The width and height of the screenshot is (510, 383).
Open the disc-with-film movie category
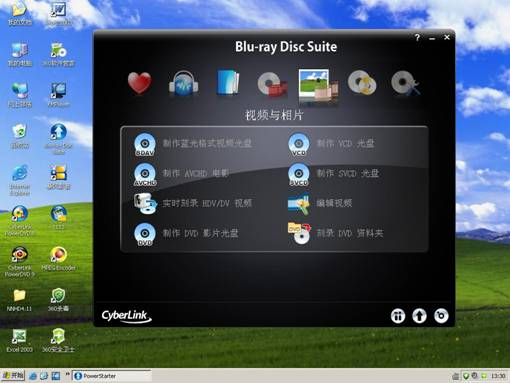tap(272, 84)
